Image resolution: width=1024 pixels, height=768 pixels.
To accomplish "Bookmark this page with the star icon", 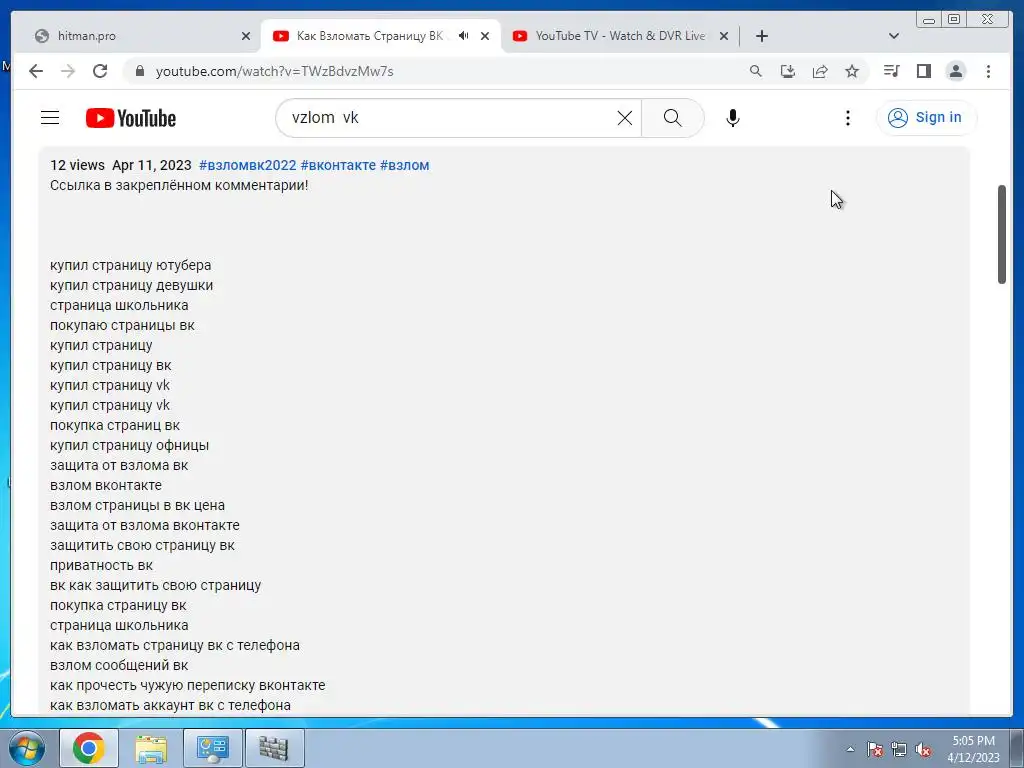I will click(852, 71).
